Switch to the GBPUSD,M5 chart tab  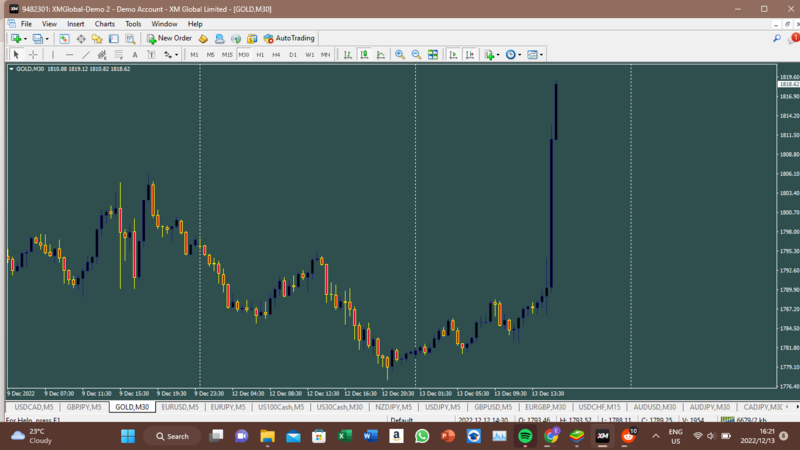point(493,407)
